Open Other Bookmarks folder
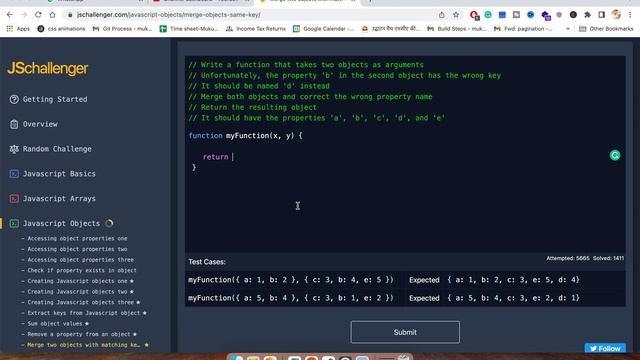 point(606,29)
